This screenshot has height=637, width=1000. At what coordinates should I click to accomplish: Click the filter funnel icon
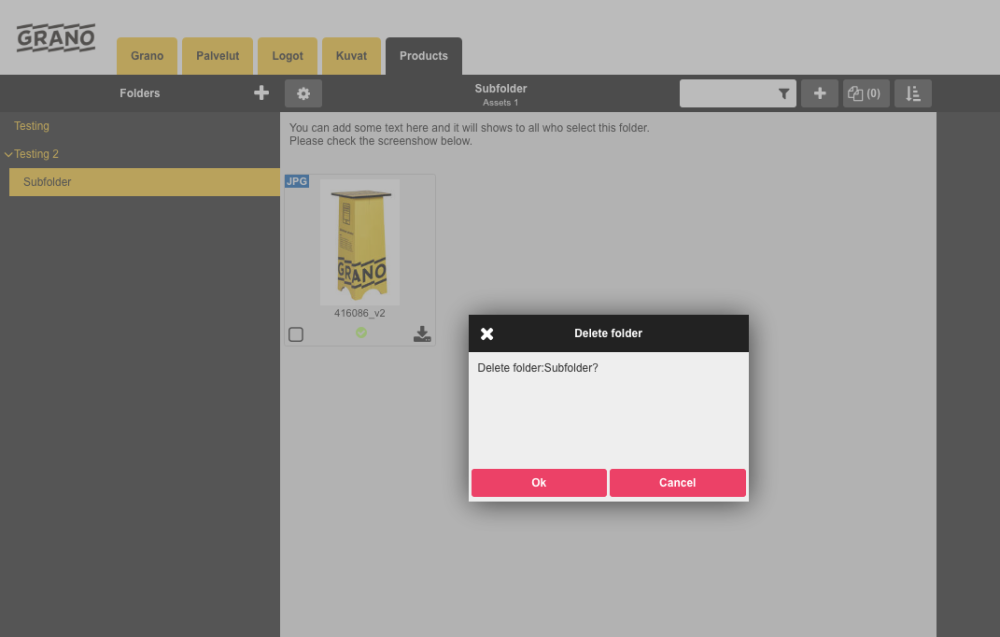(784, 94)
